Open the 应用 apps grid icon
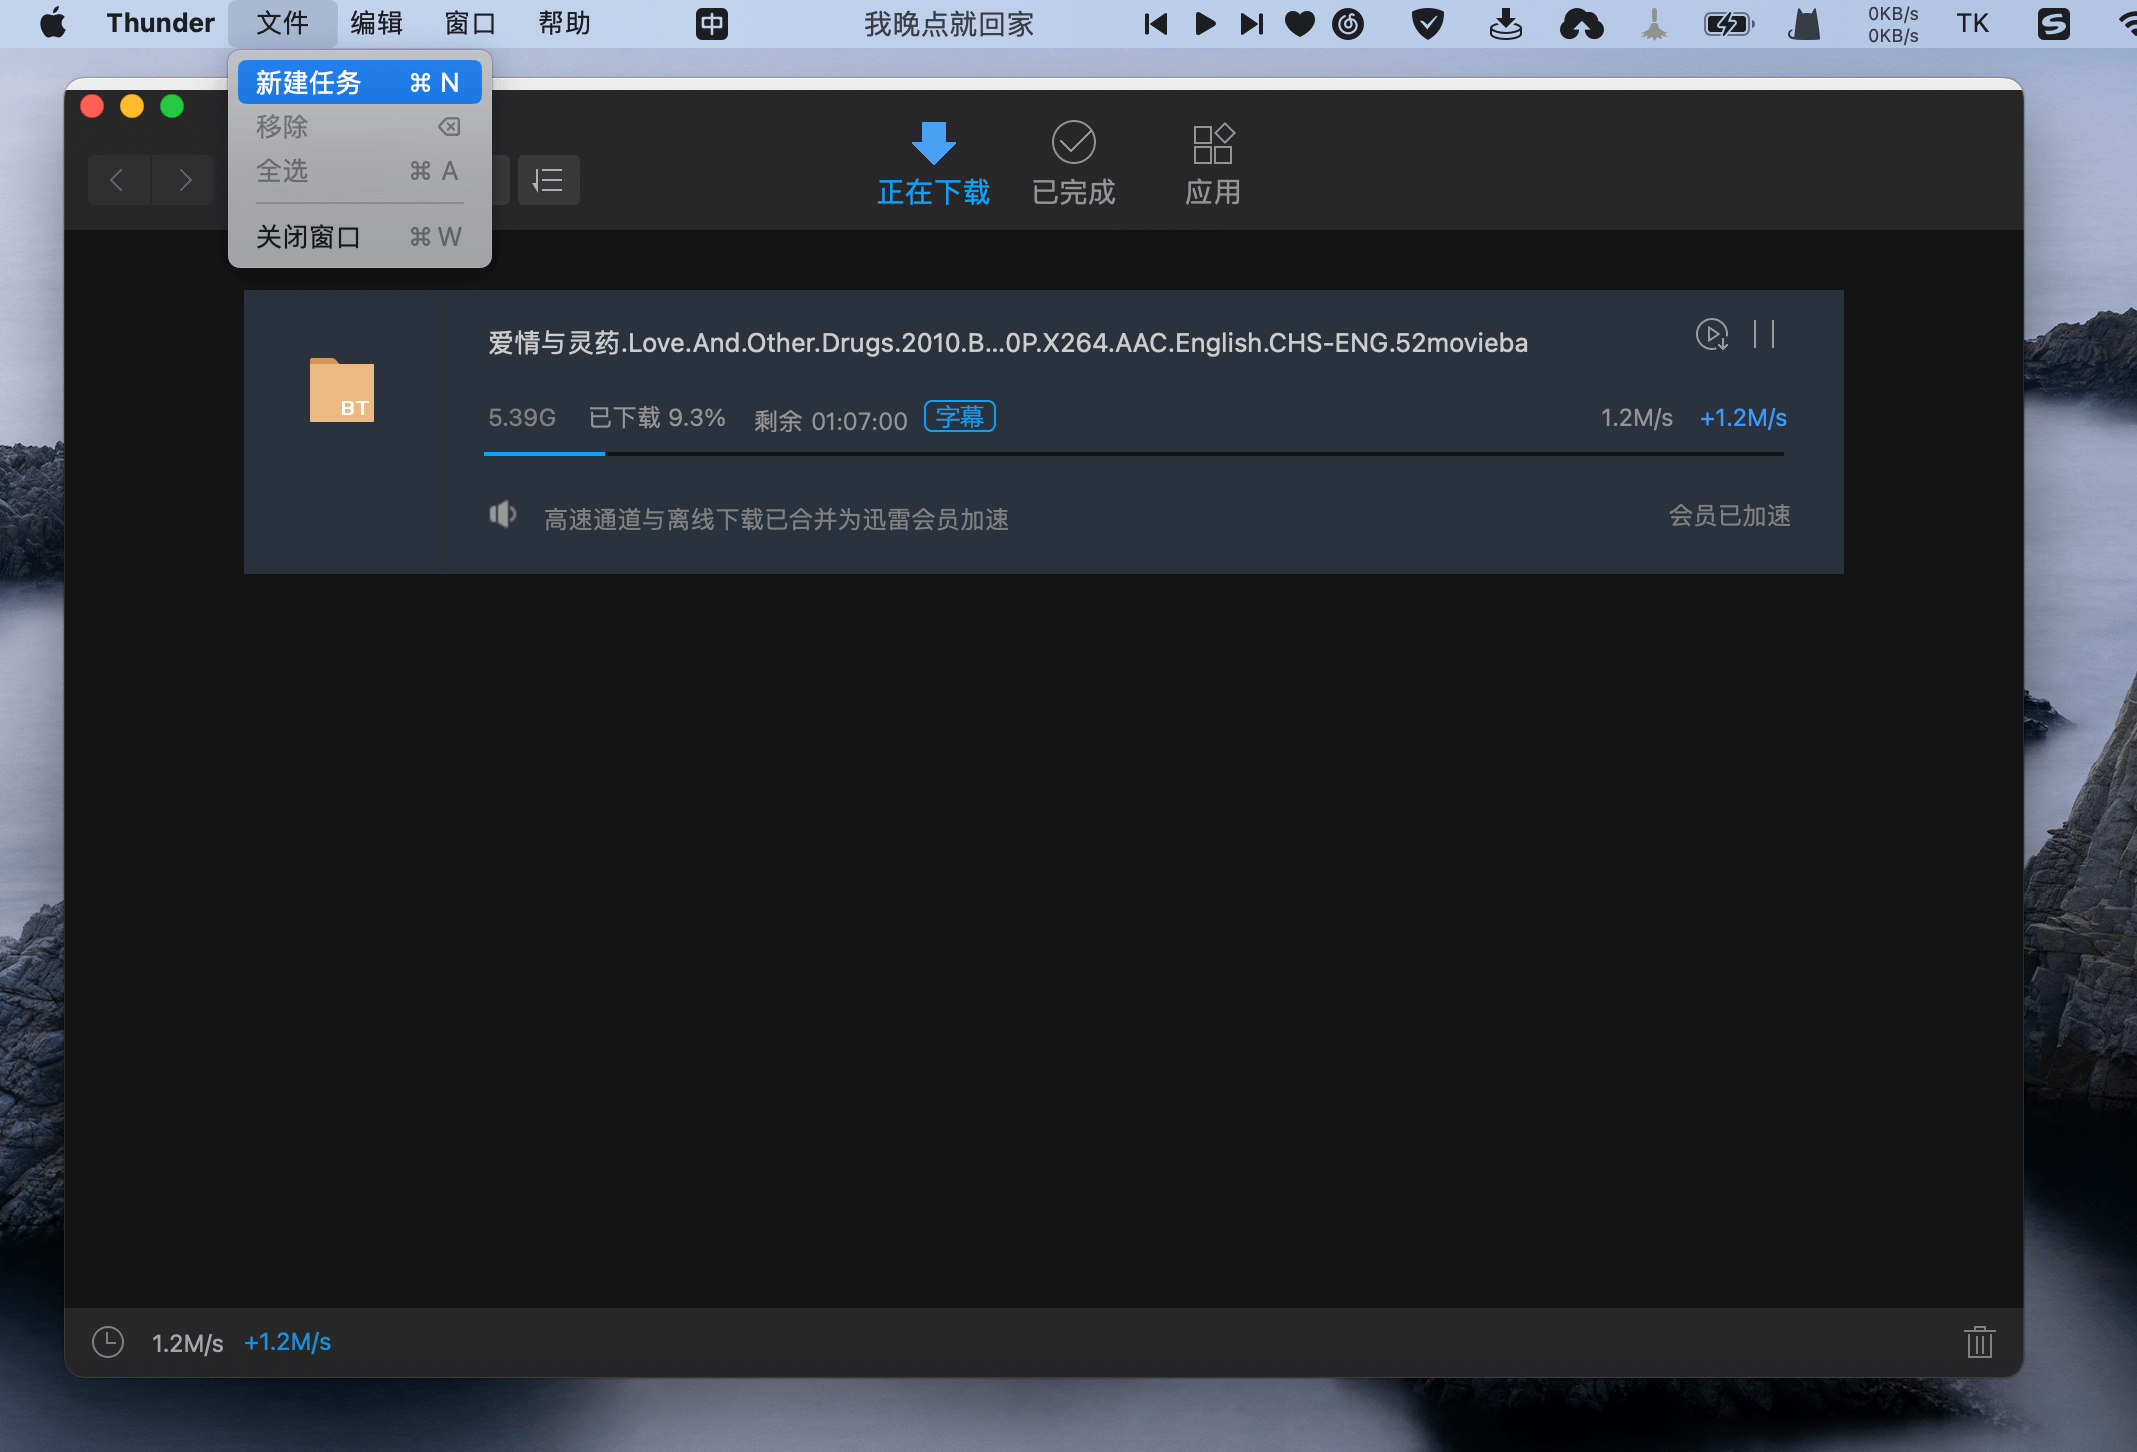Viewport: 2137px width, 1452px height. pos(1213,145)
